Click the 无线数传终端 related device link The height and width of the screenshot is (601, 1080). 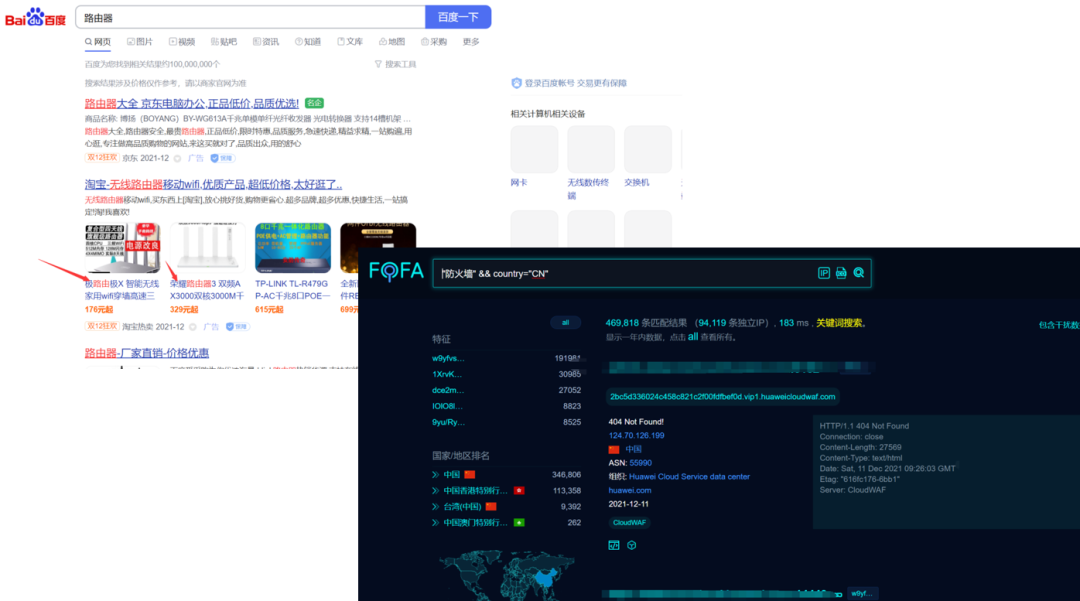coord(588,189)
